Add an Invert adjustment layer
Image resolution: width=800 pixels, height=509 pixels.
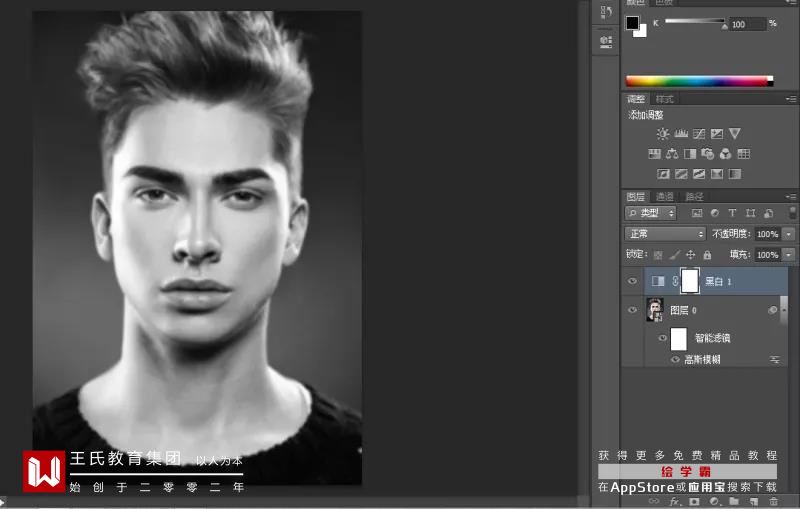point(663,174)
